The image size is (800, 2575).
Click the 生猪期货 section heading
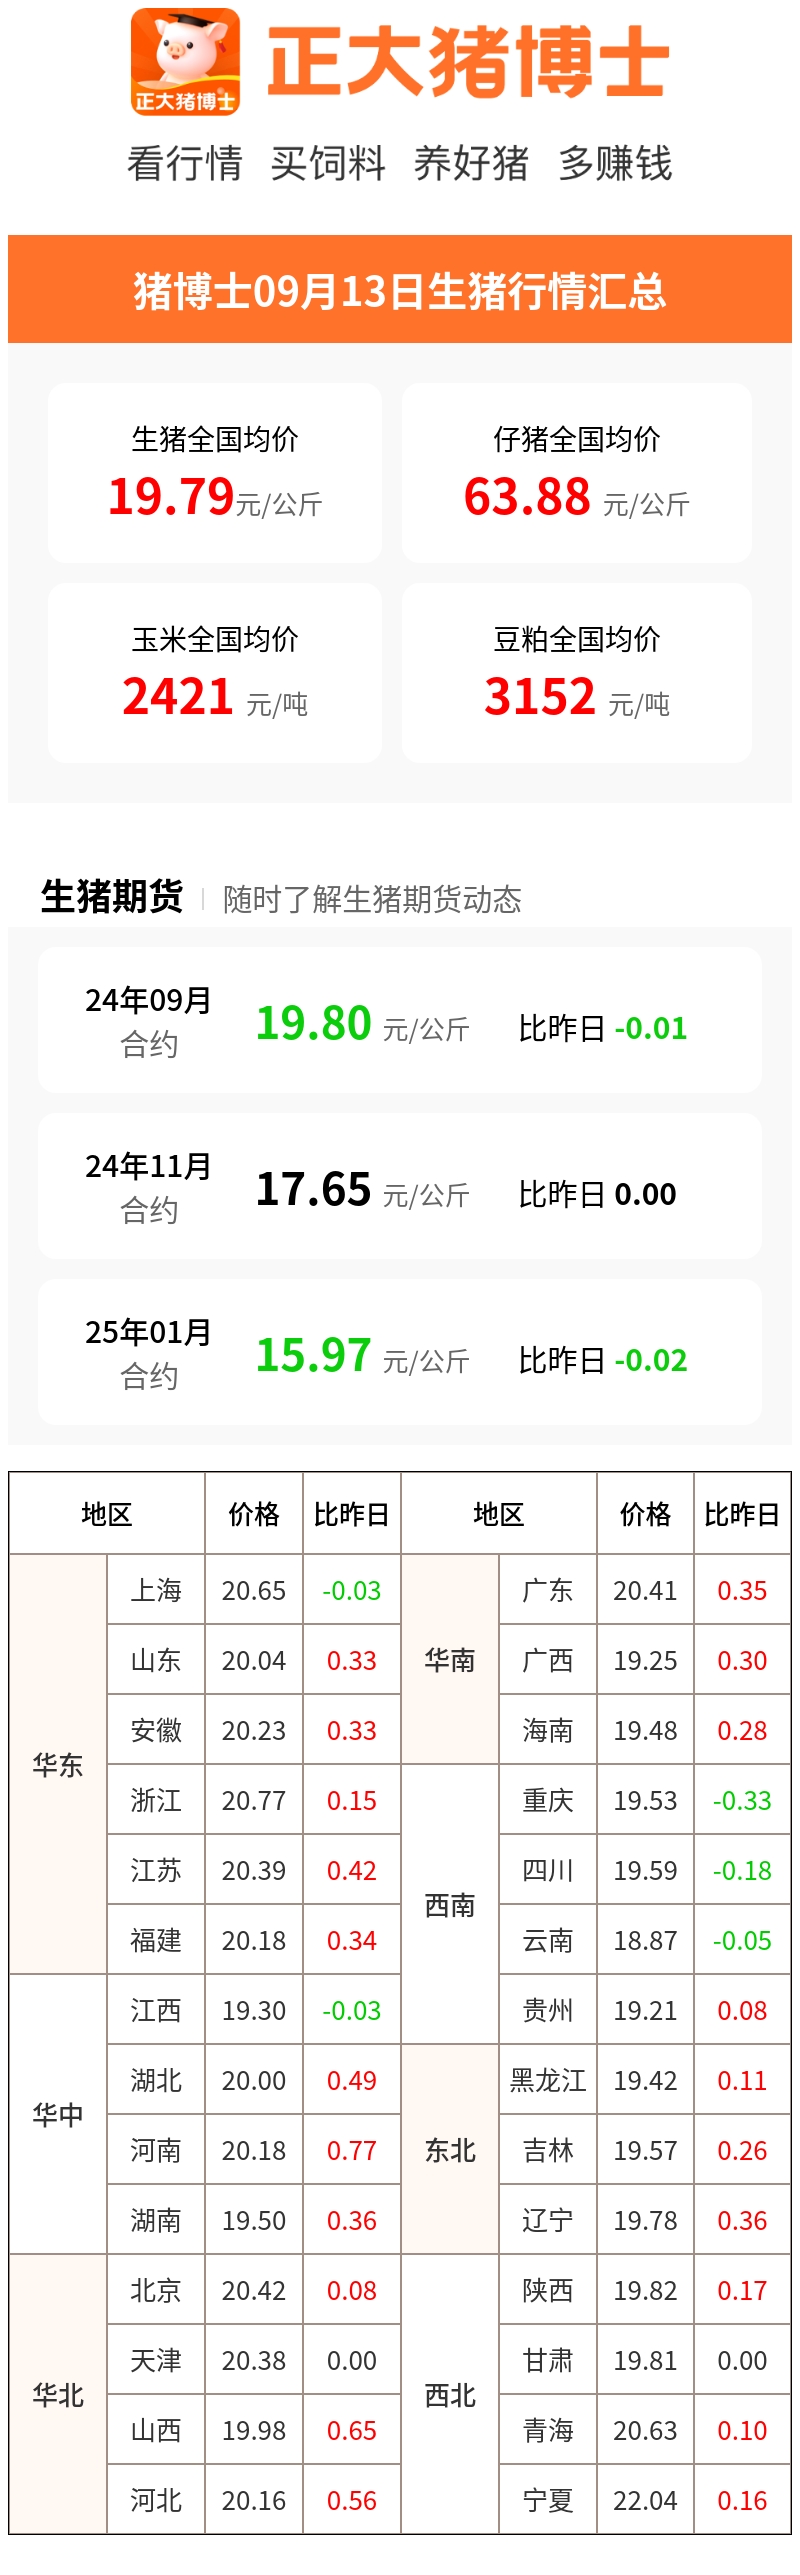coord(112,897)
